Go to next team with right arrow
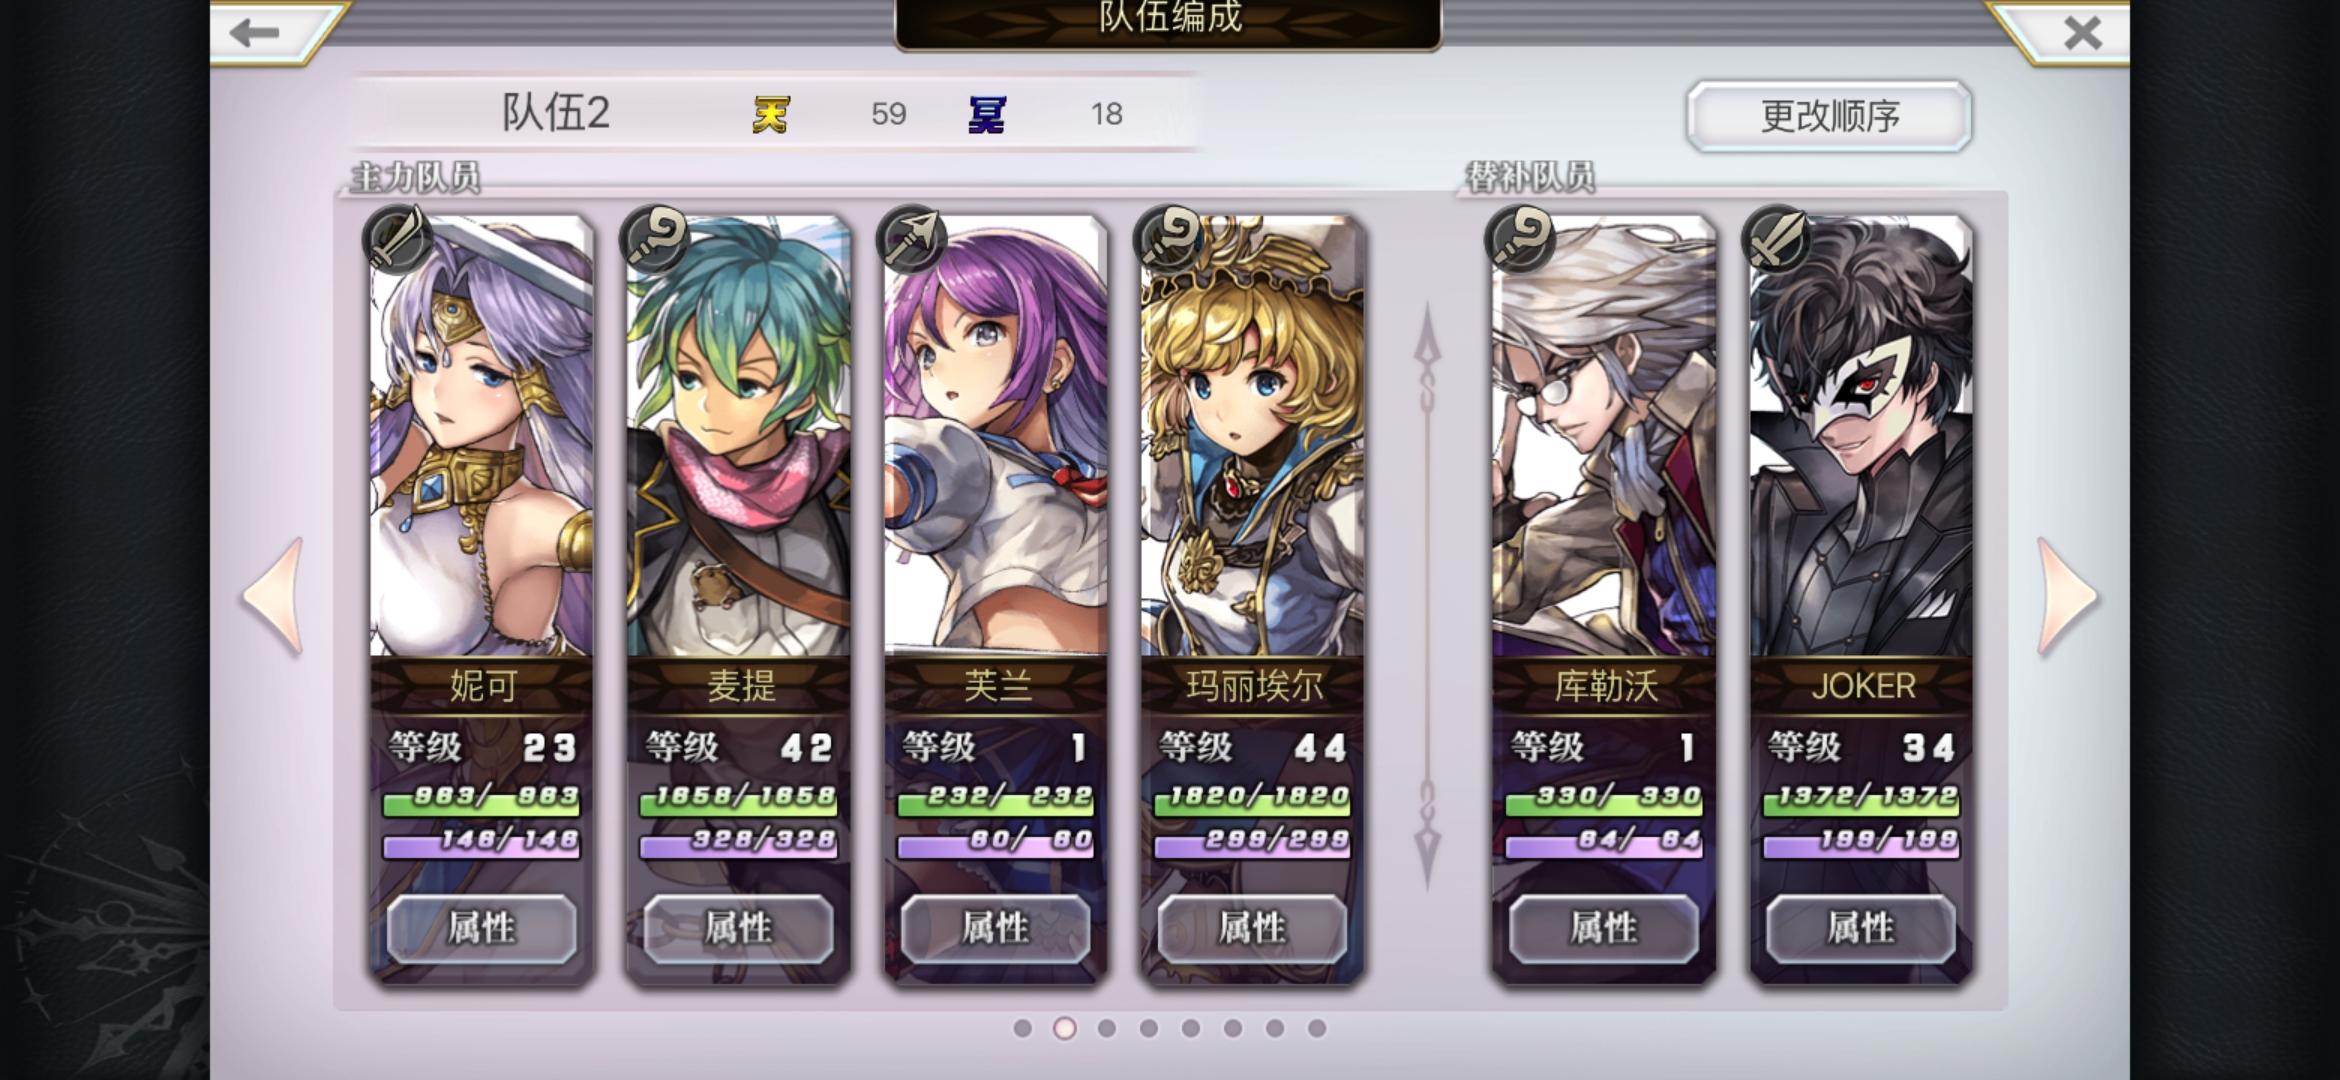 (x=2067, y=597)
